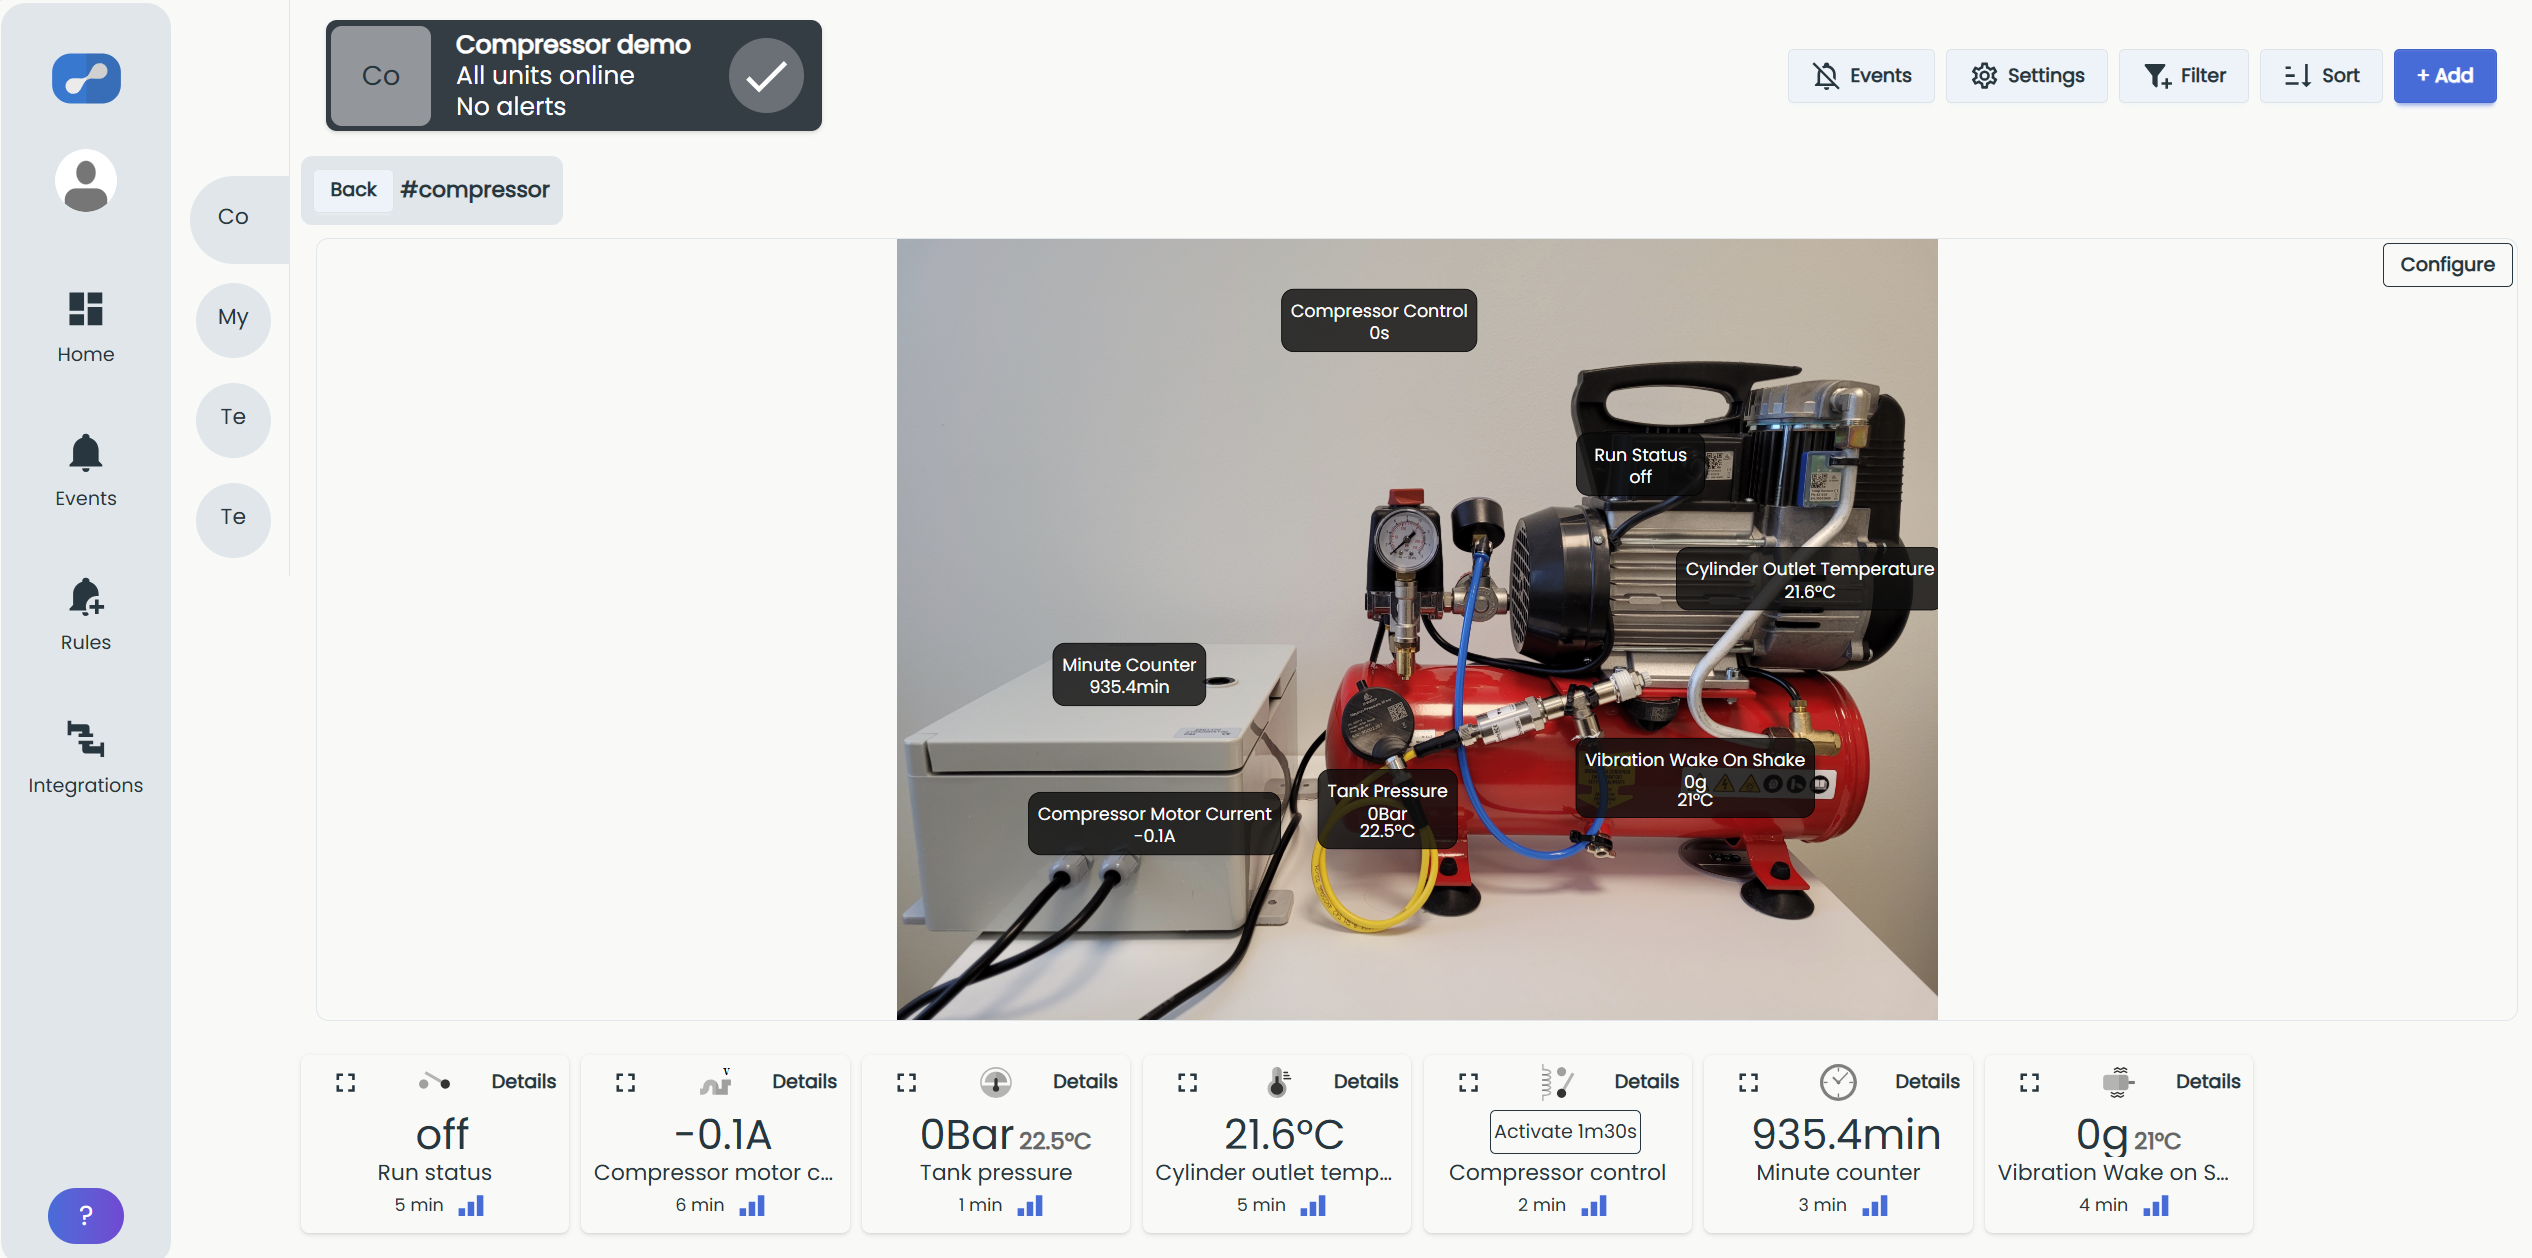Open Details of Compressor control card

coord(1647,1082)
